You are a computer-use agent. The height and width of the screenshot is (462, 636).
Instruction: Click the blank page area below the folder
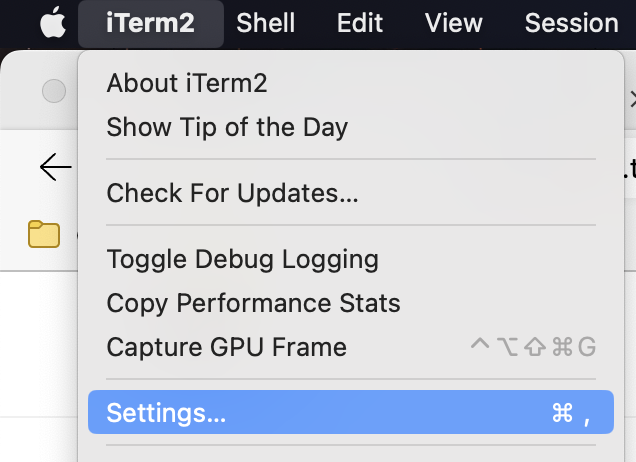[x=40, y=340]
